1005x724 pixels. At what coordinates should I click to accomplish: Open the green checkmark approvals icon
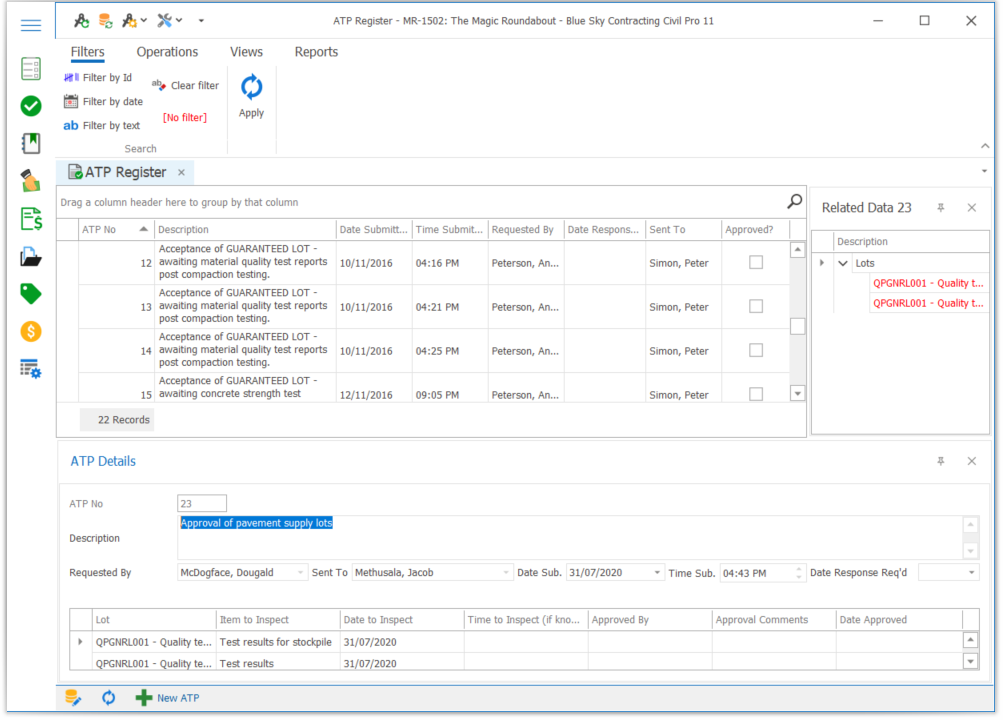(x=31, y=106)
